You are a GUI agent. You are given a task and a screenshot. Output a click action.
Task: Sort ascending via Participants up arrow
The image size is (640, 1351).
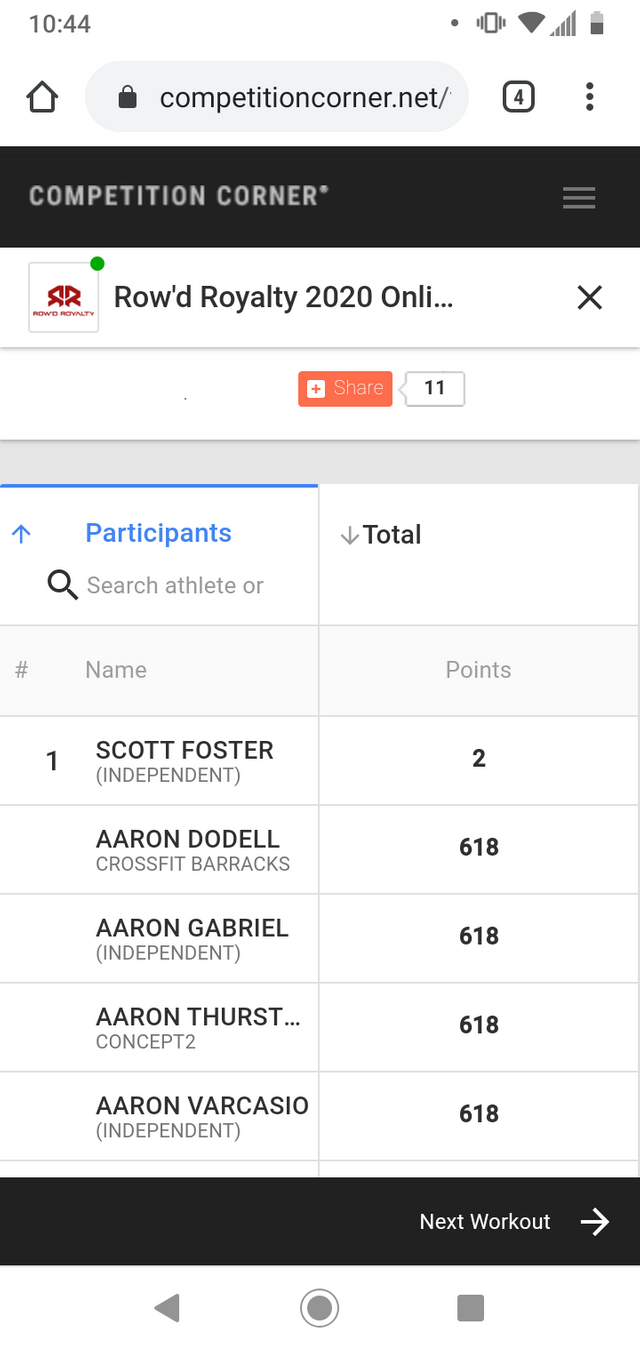click(x=21, y=534)
